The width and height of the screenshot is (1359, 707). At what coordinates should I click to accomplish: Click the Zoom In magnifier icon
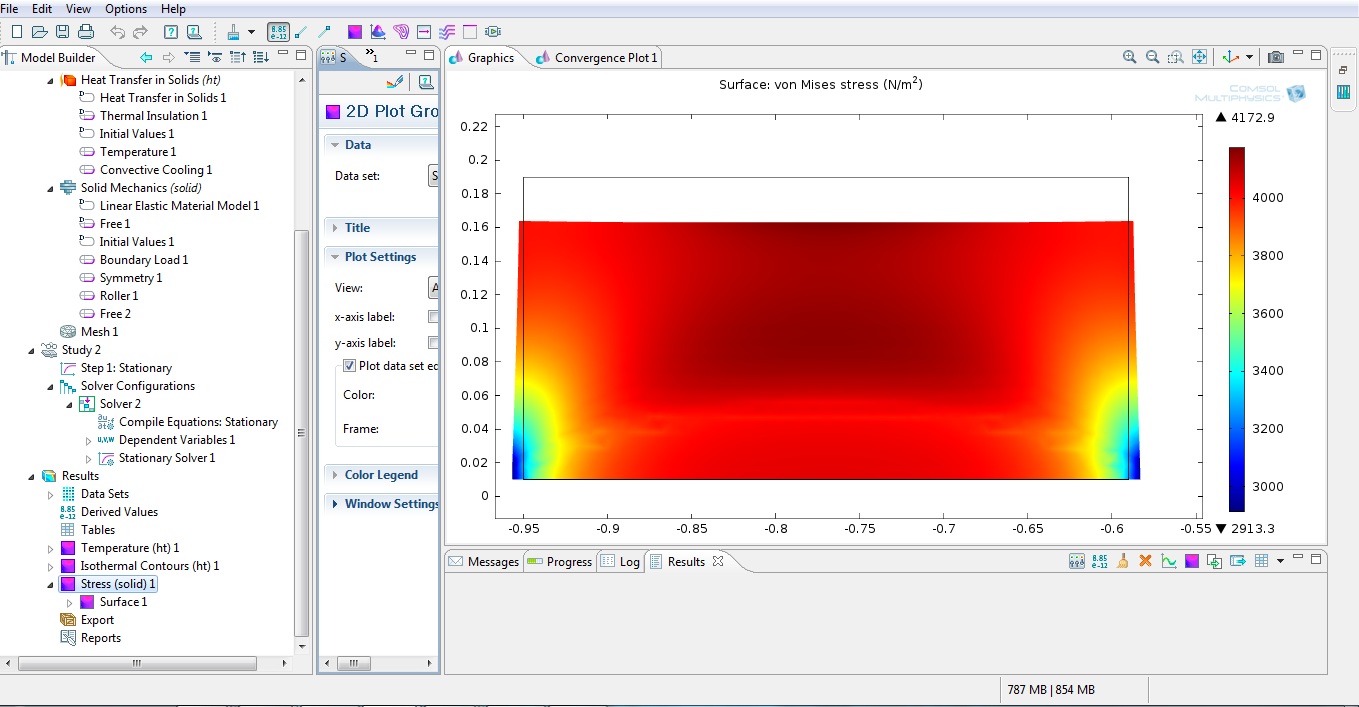click(1129, 57)
